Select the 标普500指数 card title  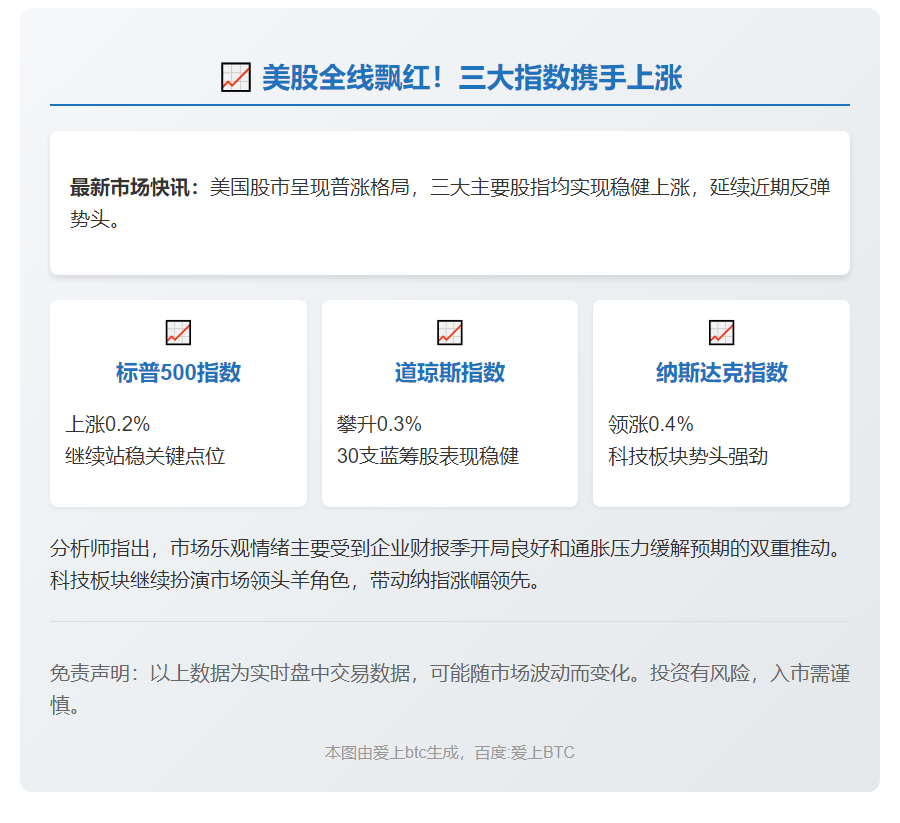[178, 372]
